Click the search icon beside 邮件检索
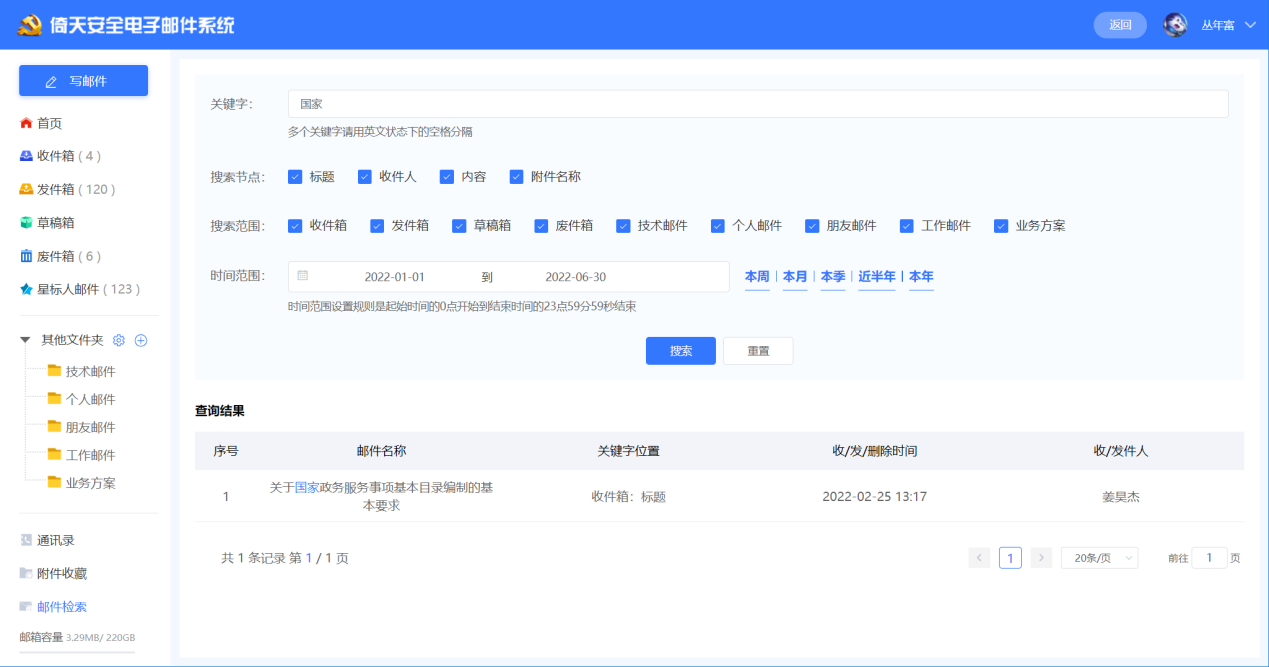This screenshot has height=667, width=1269. coord(26,606)
